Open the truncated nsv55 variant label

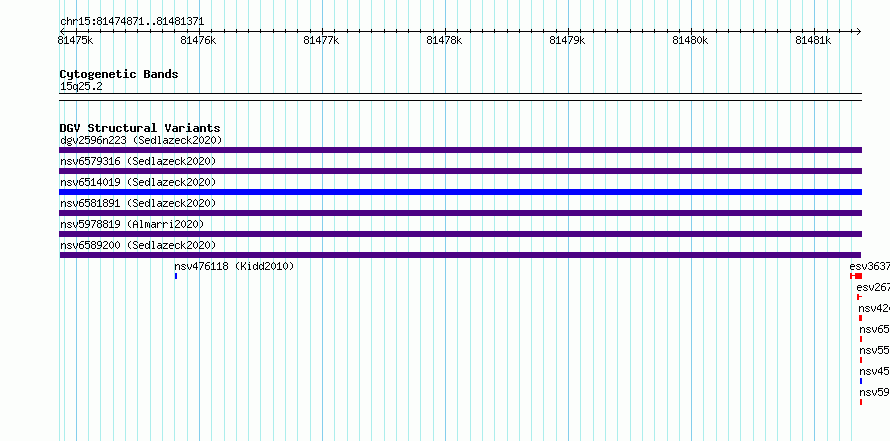(x=875, y=350)
